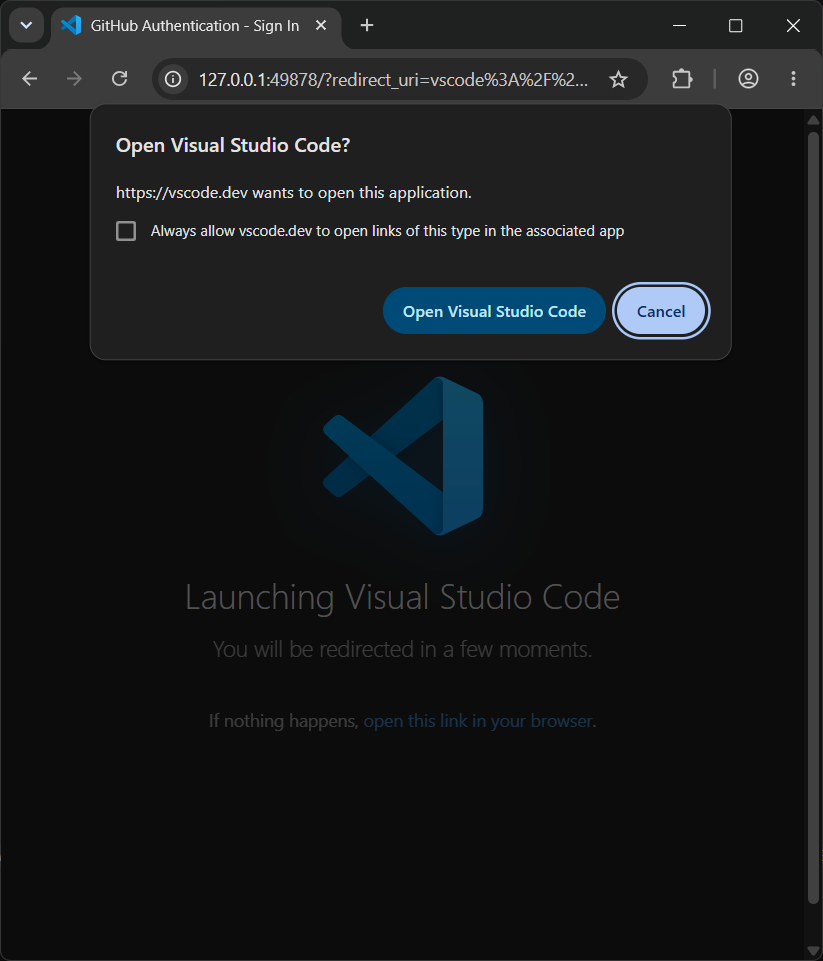Cancel the open application dialog
The image size is (823, 961).
click(661, 311)
